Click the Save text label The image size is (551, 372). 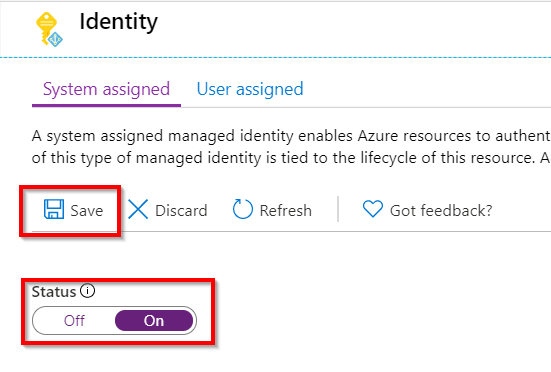point(87,211)
